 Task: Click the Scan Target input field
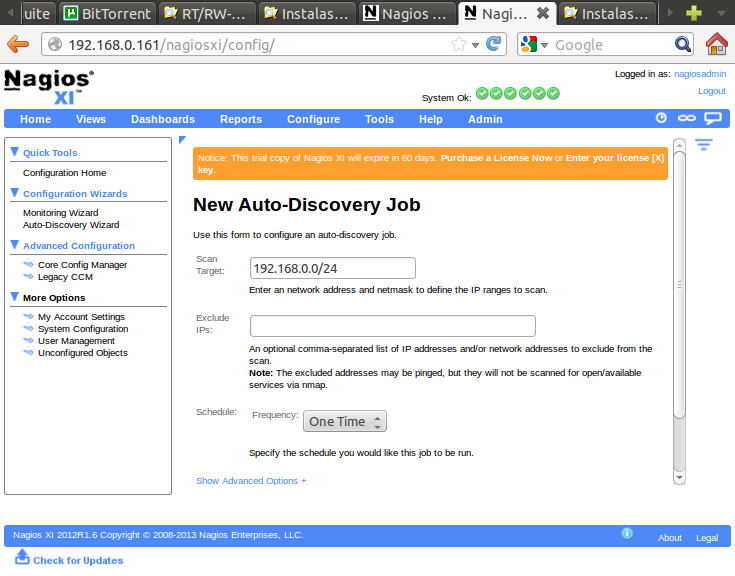pyautogui.click(x=332, y=268)
